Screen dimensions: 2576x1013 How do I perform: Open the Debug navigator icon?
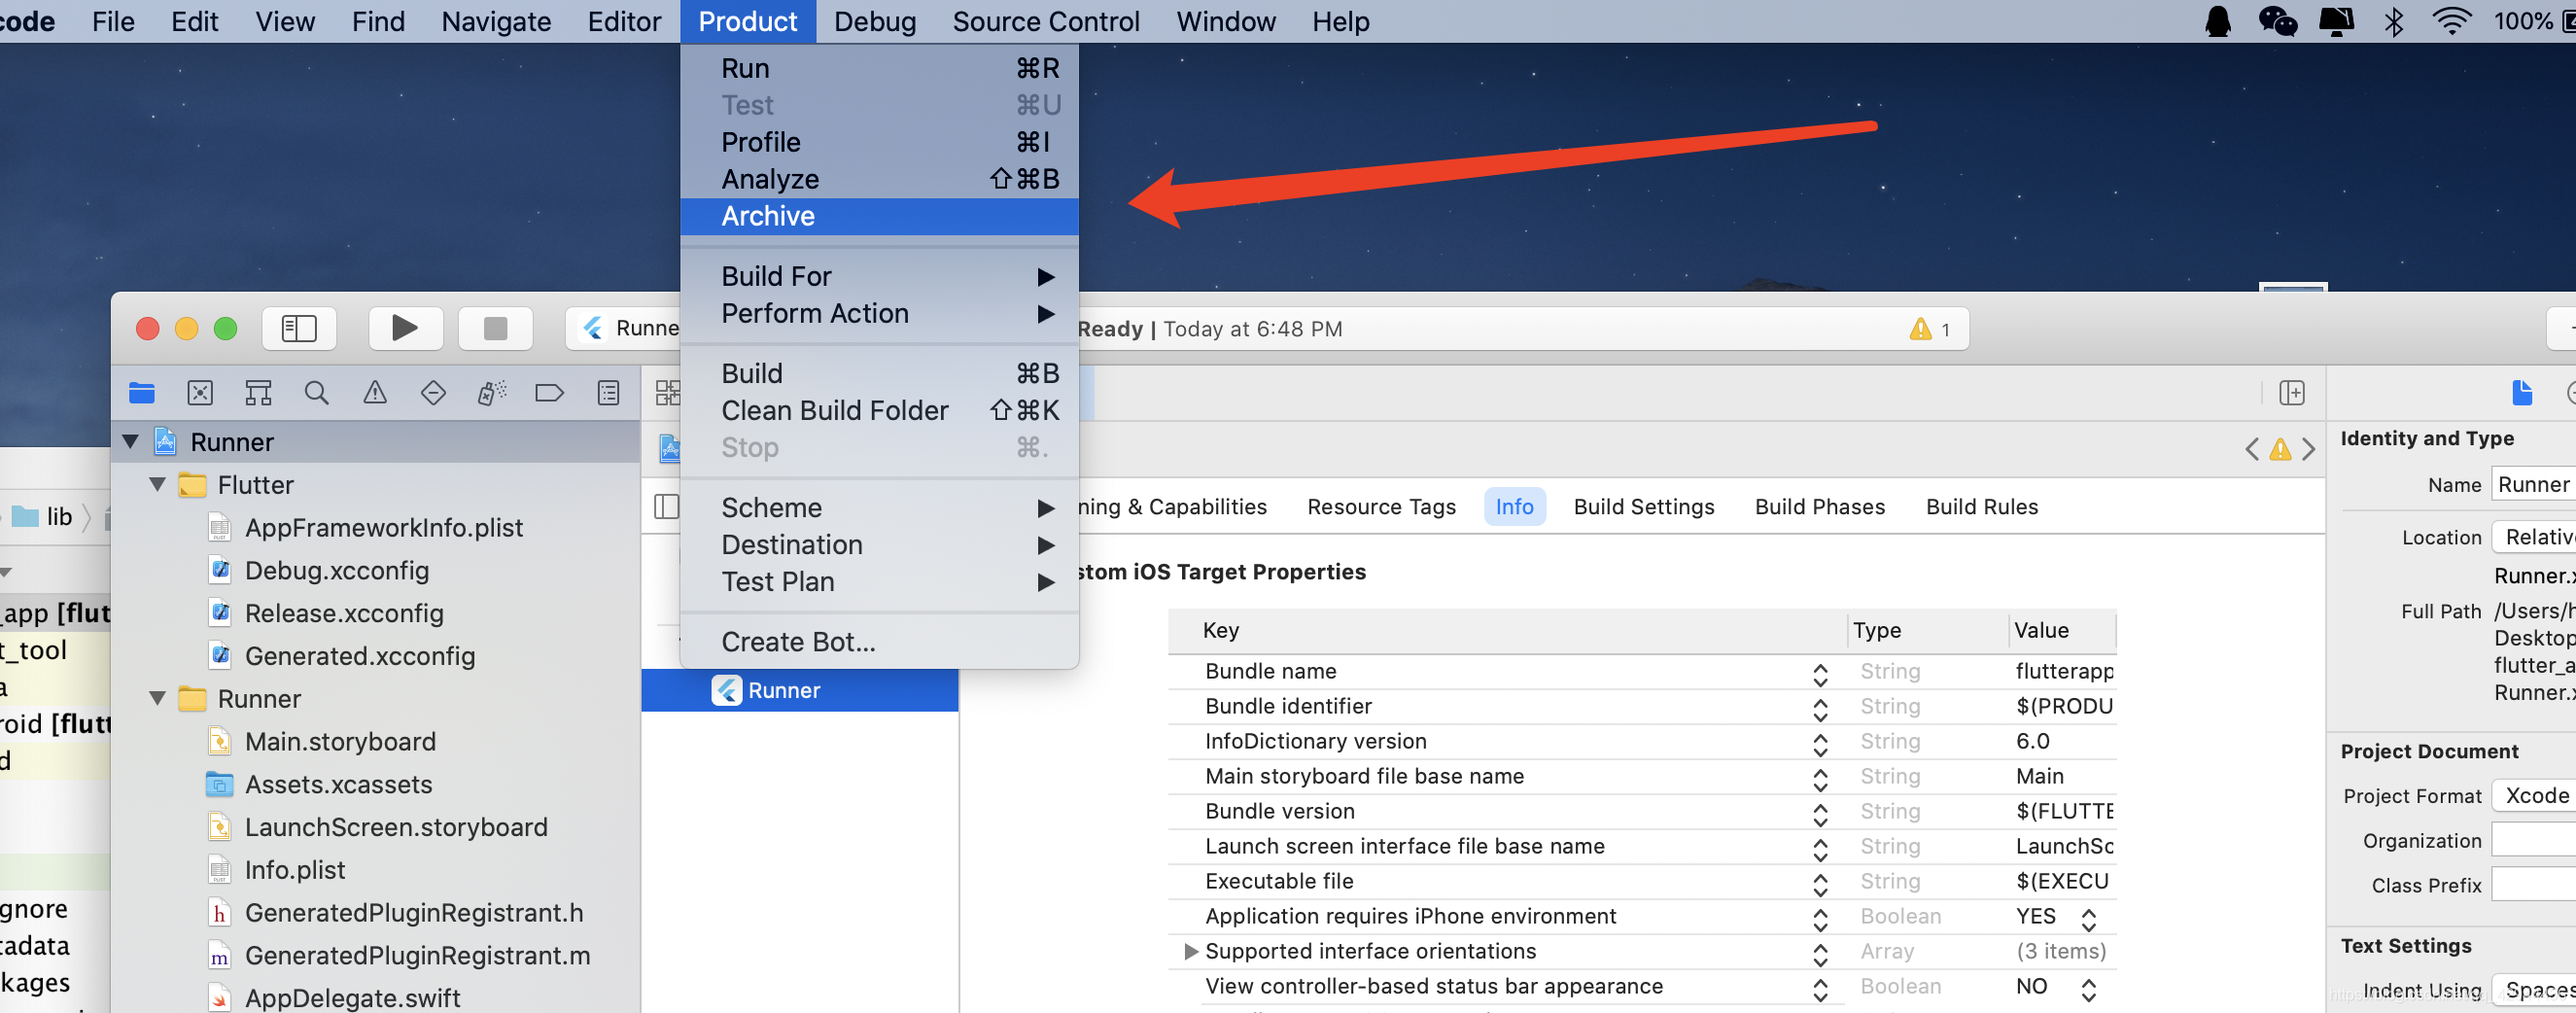[x=491, y=393]
